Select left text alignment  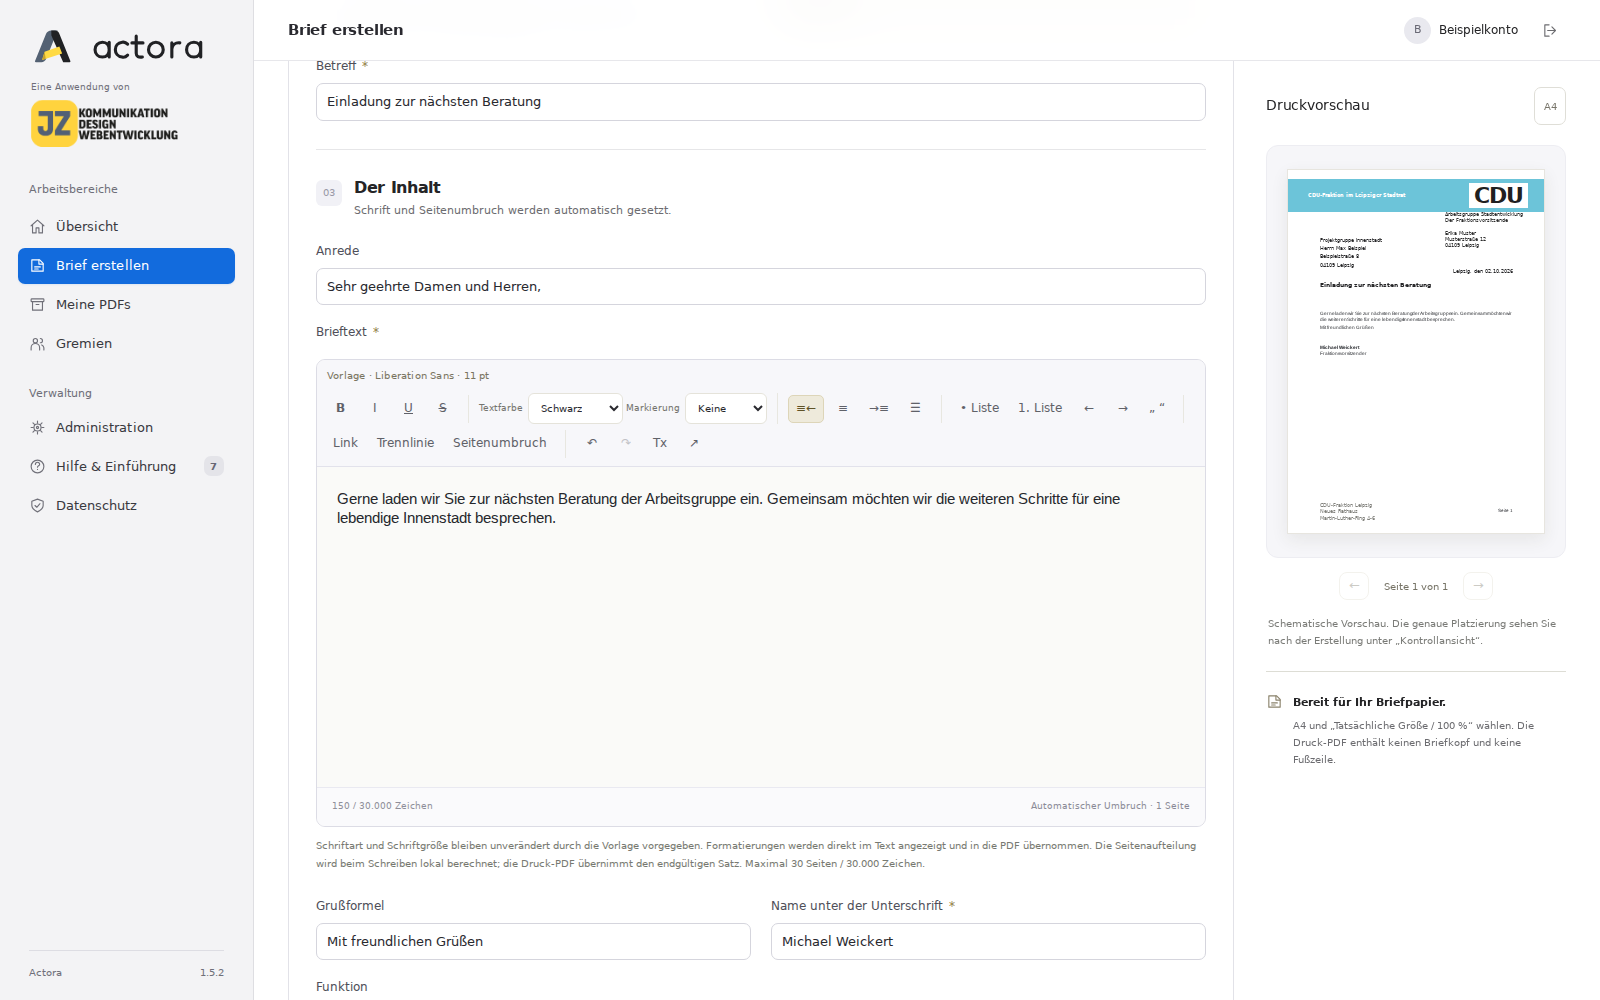806,409
